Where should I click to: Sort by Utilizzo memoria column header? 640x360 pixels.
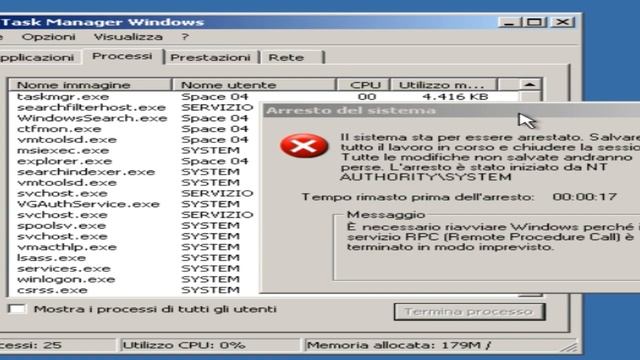444,85
